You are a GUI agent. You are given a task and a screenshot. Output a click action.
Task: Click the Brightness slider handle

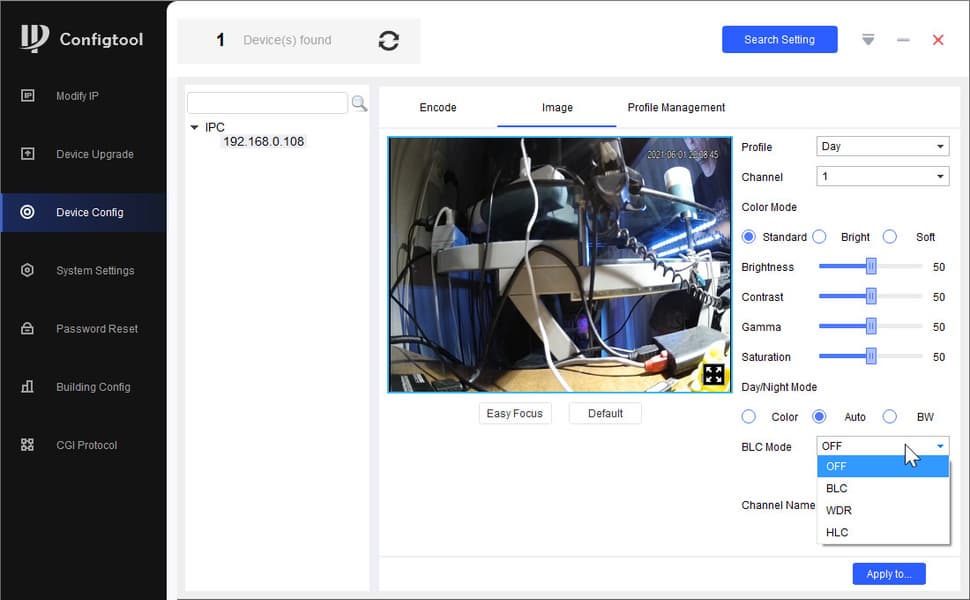[x=871, y=267]
